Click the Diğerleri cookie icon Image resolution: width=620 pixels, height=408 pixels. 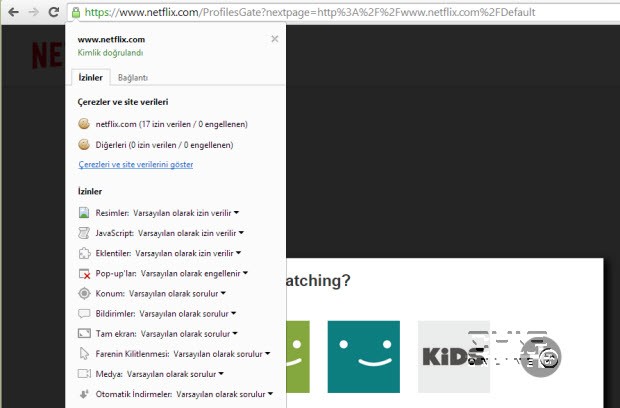(84, 144)
